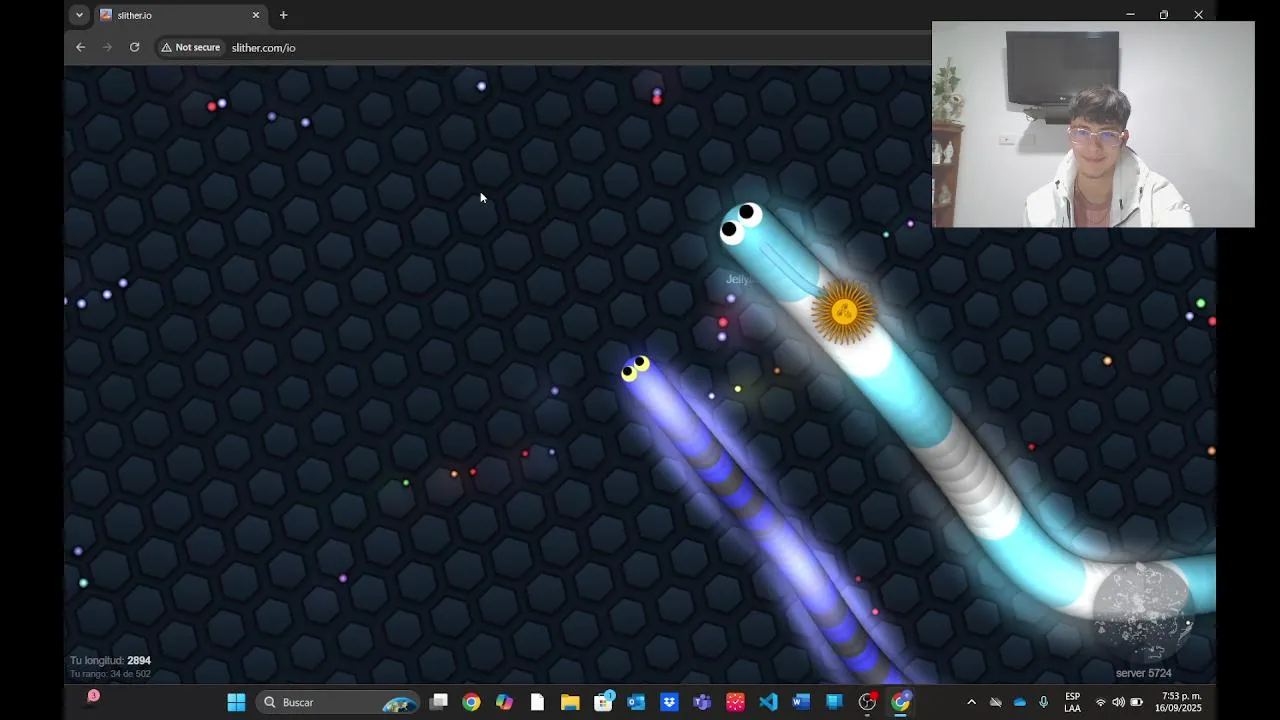The width and height of the screenshot is (1280, 720).
Task: Click the Buscar taskbar search box
Action: tap(337, 702)
